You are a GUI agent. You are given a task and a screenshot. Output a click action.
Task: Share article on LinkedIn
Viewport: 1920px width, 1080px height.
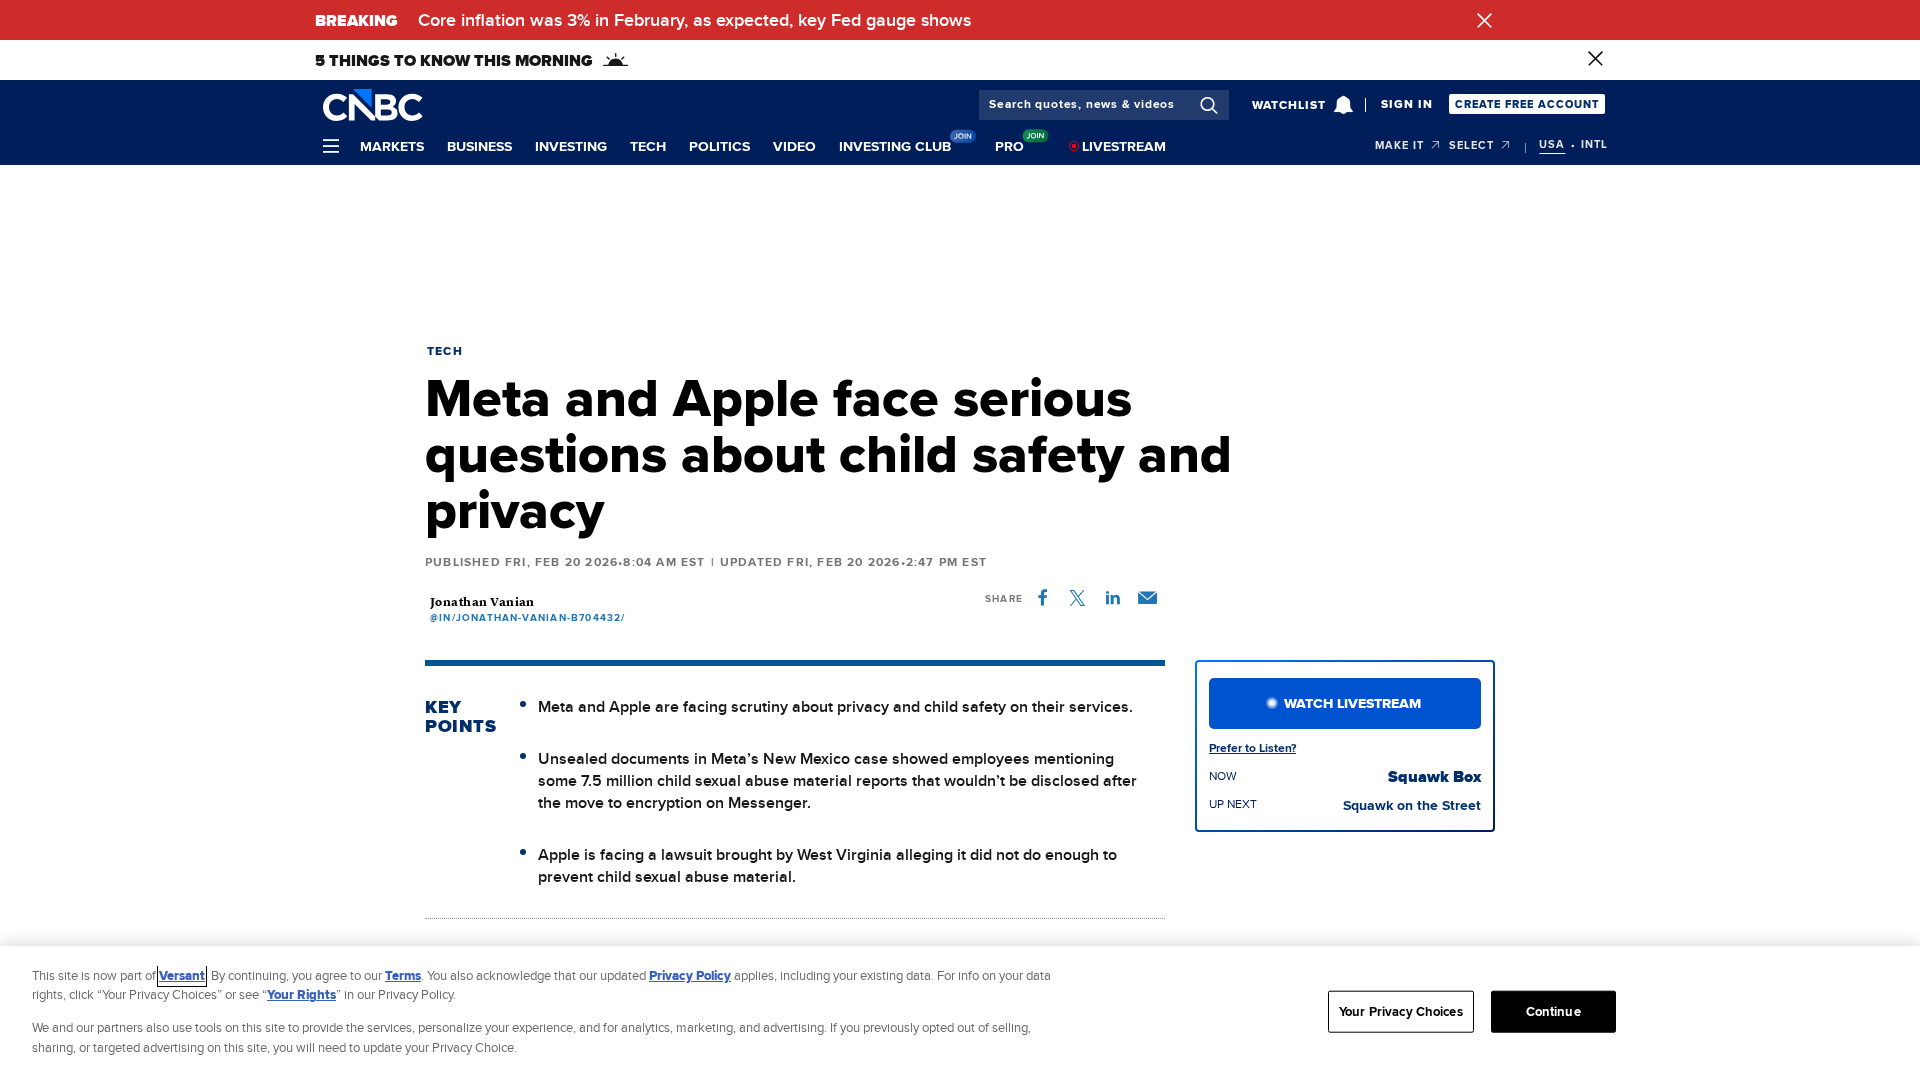point(1112,598)
